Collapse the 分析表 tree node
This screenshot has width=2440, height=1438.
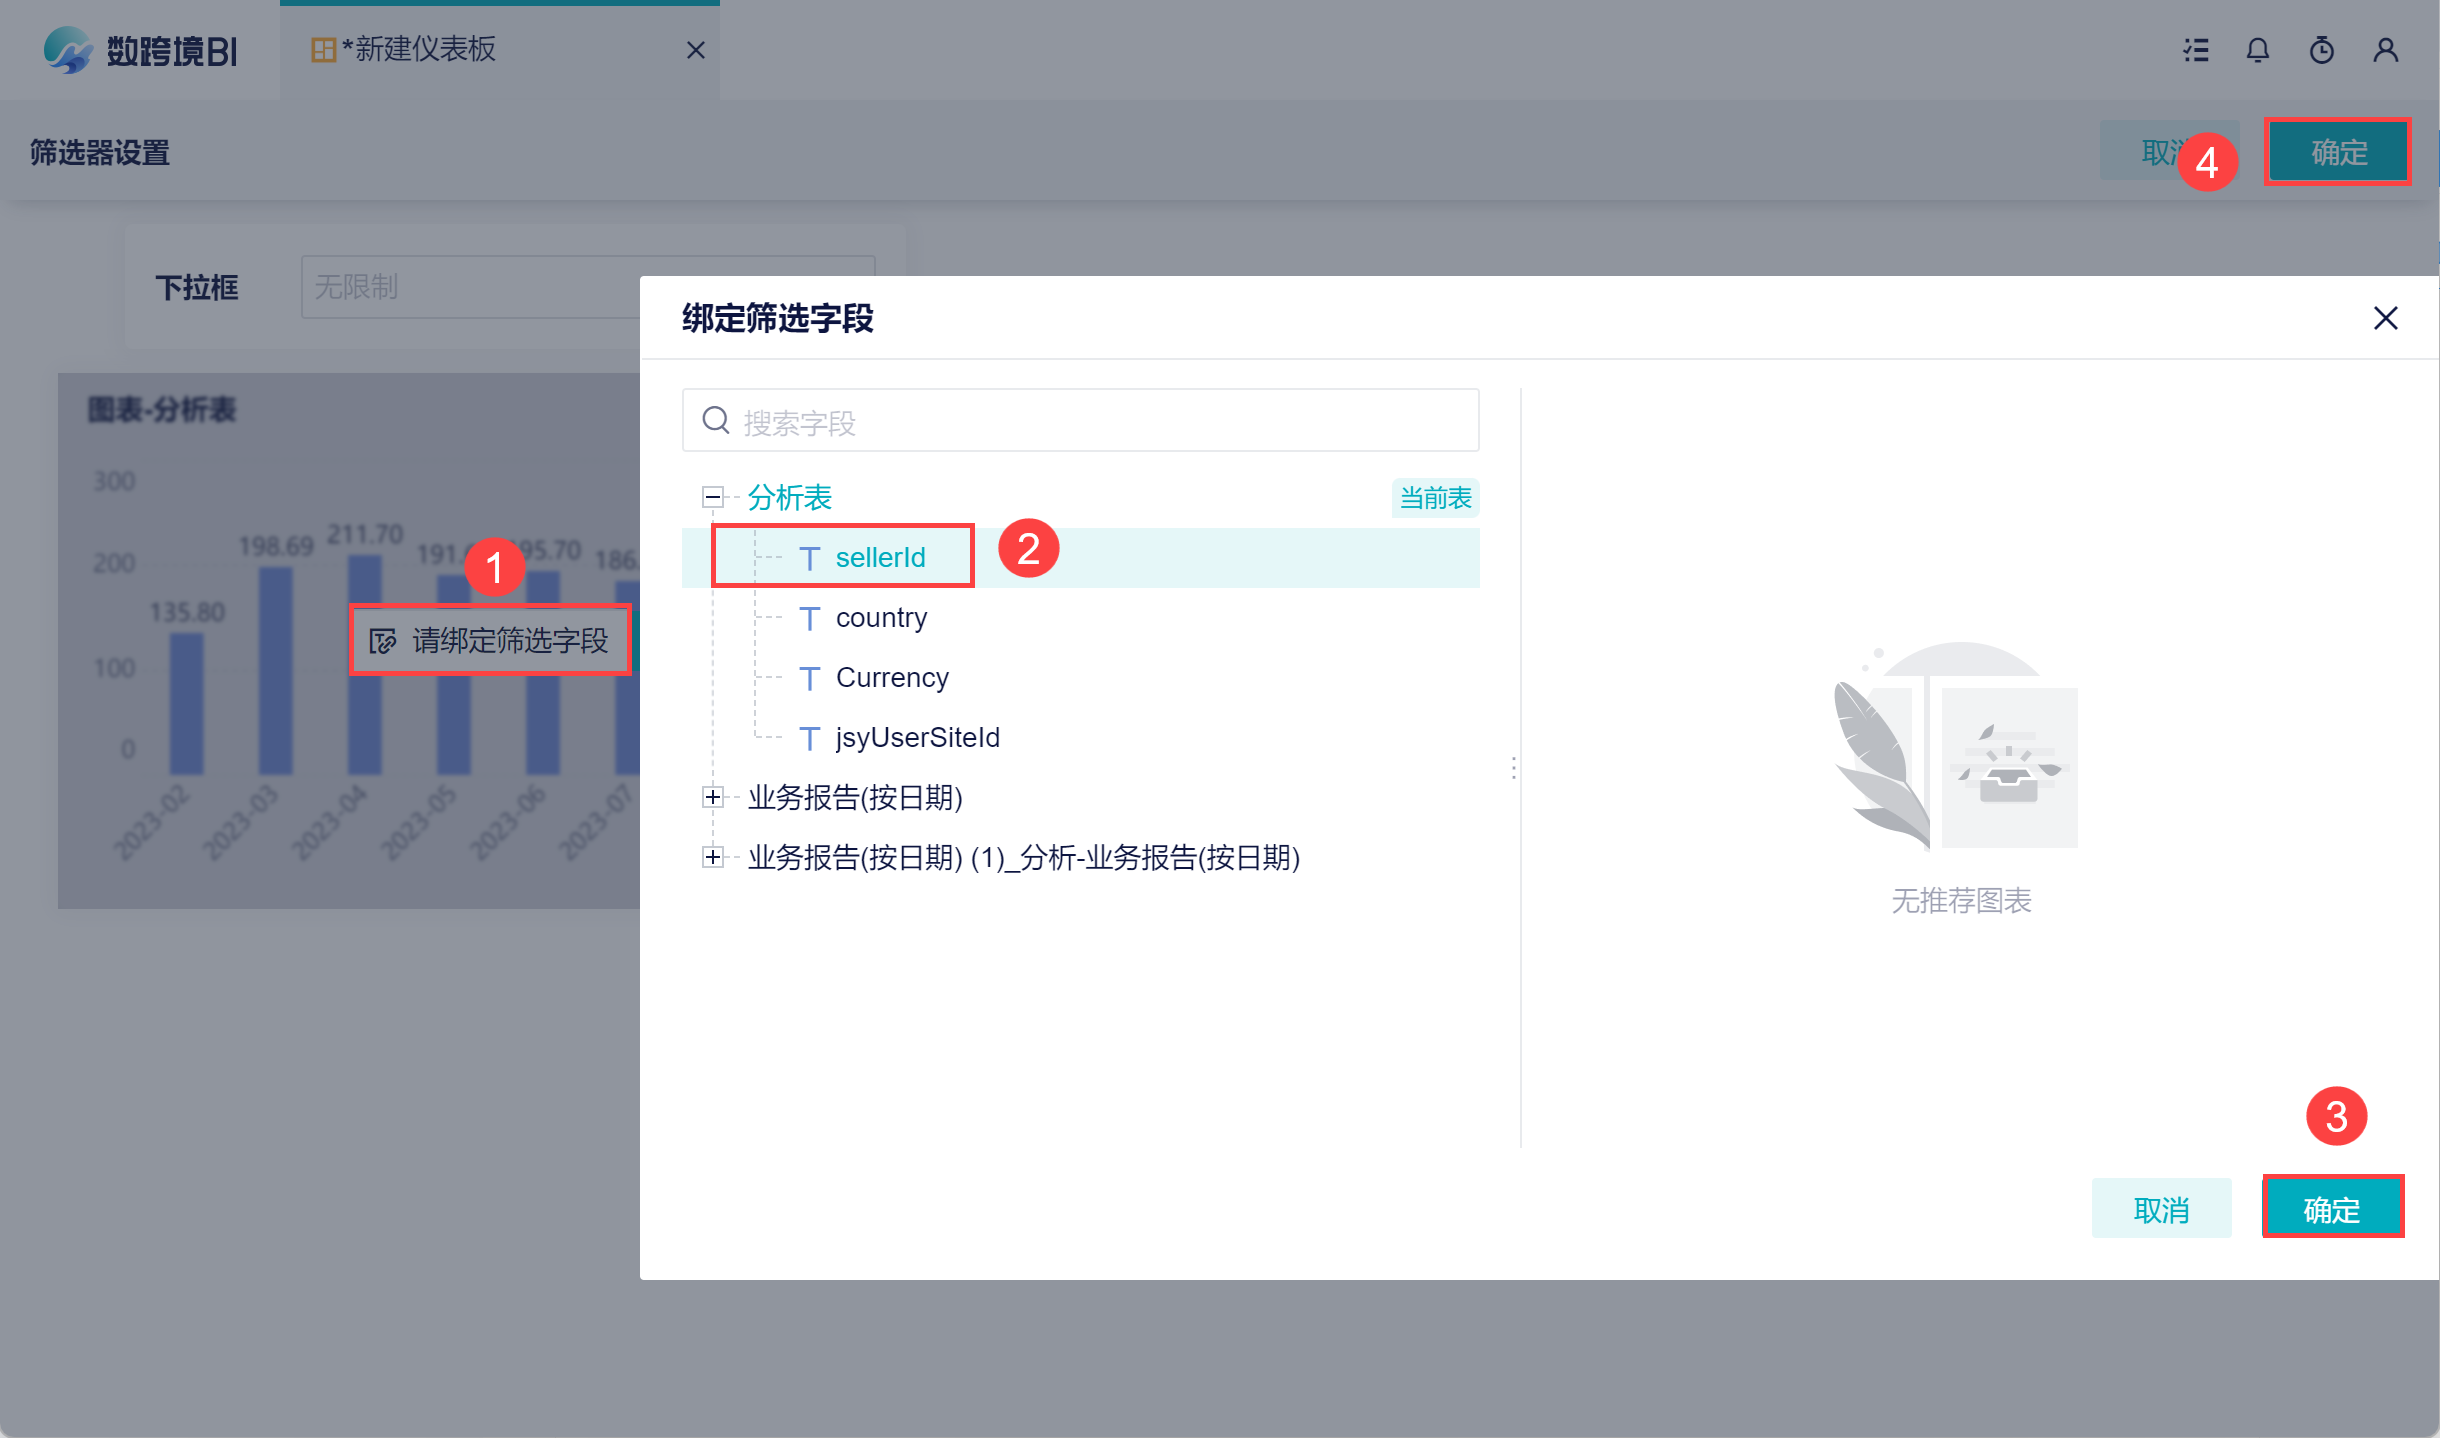click(x=713, y=497)
